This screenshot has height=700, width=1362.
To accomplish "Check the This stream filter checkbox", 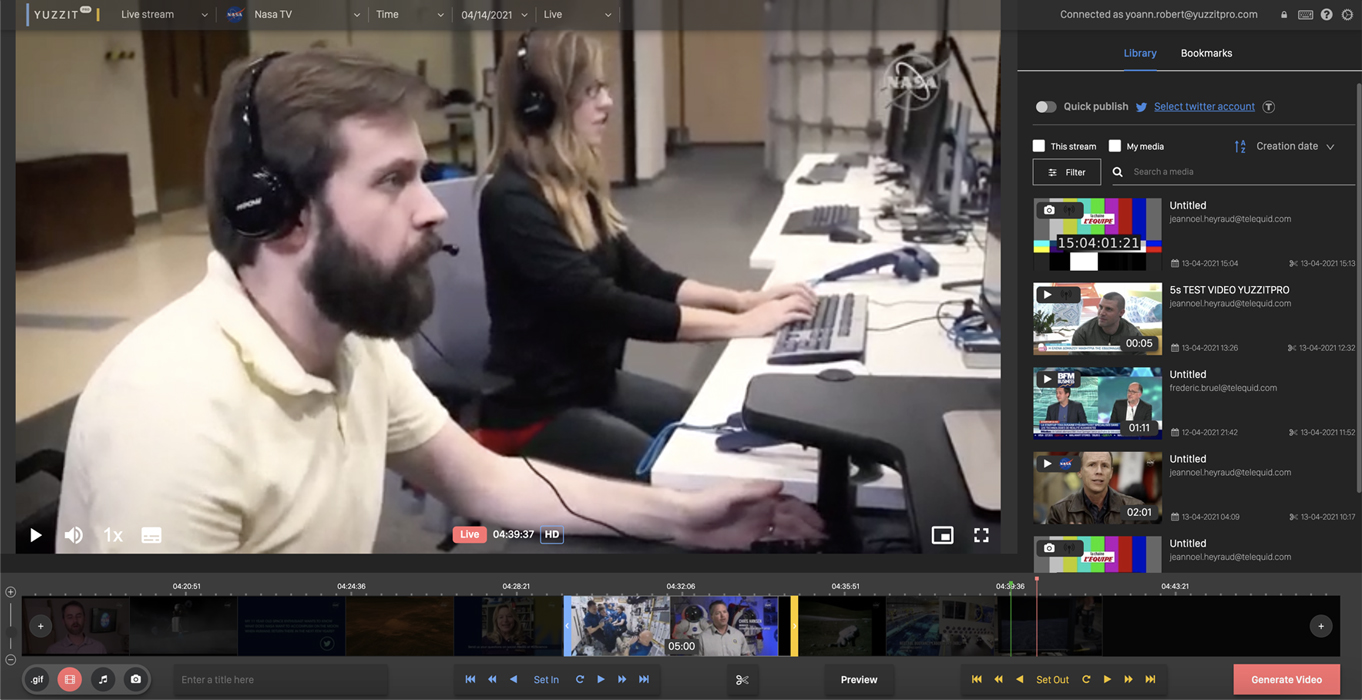I will click(1039, 145).
